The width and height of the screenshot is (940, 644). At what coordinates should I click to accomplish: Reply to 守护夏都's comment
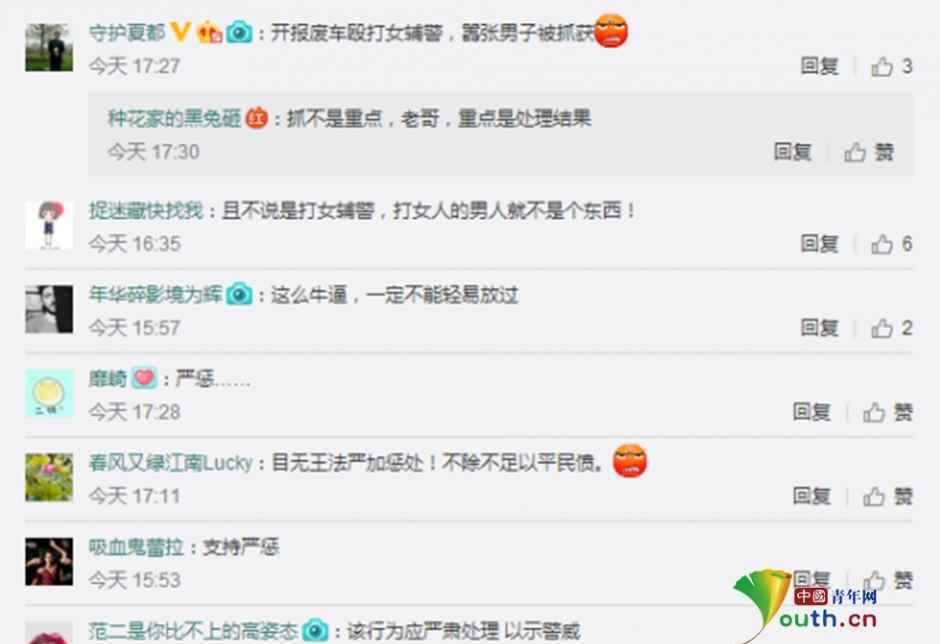point(820,66)
